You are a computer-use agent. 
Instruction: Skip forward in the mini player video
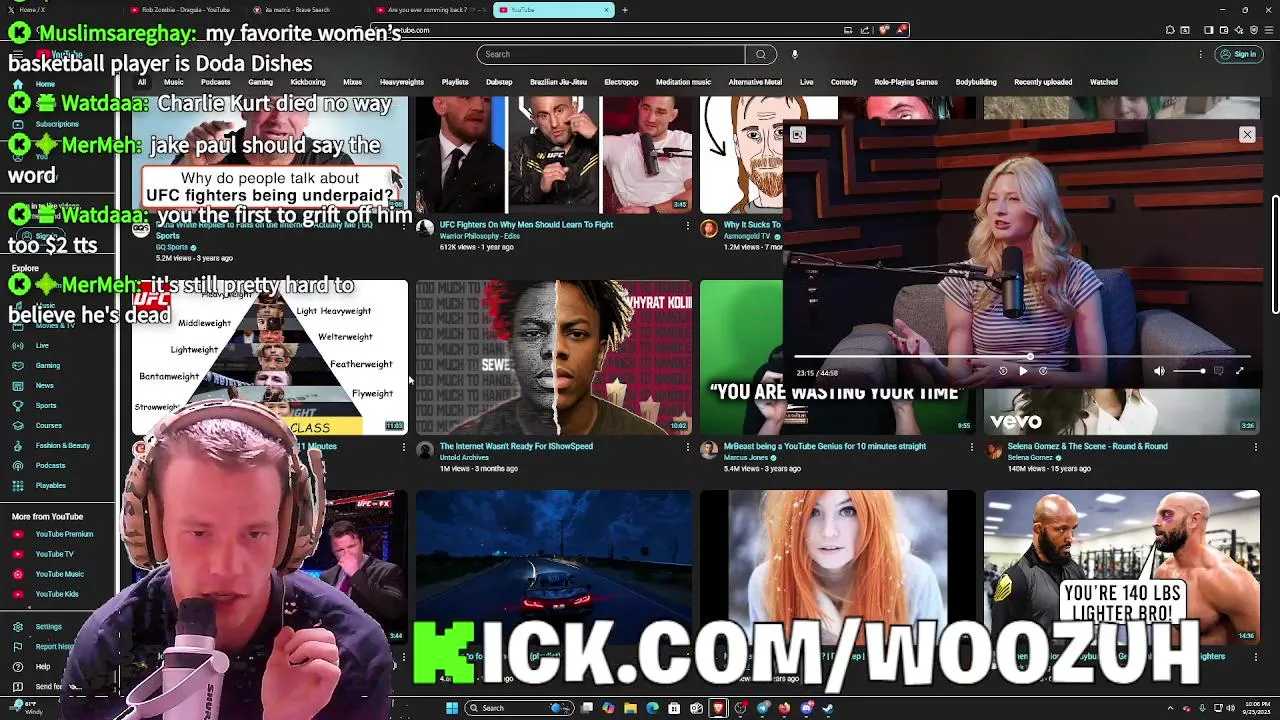point(1043,371)
